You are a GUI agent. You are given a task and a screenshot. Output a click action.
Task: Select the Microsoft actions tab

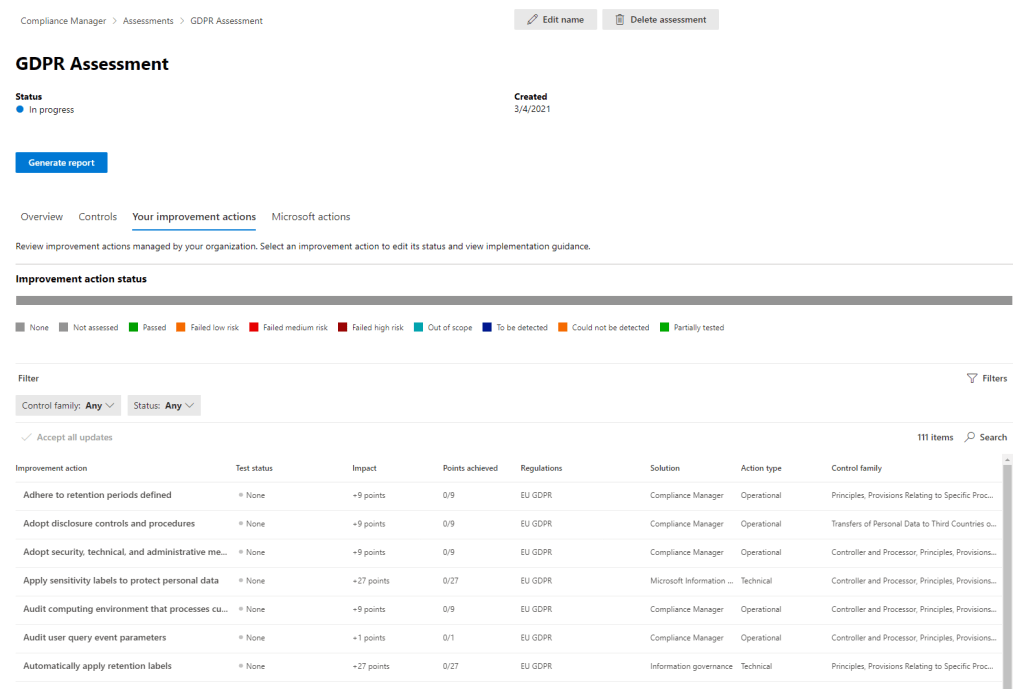pyautogui.click(x=311, y=217)
